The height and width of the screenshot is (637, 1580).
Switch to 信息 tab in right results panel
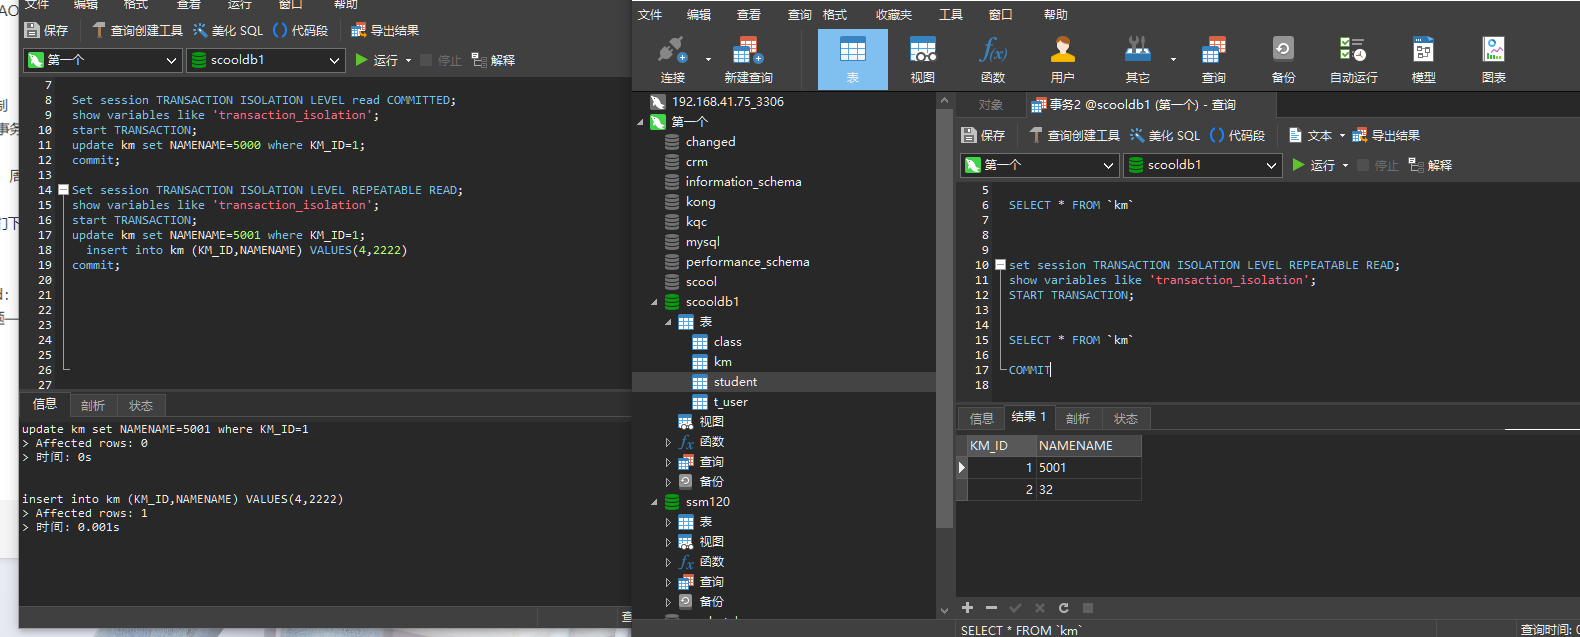coord(982,418)
